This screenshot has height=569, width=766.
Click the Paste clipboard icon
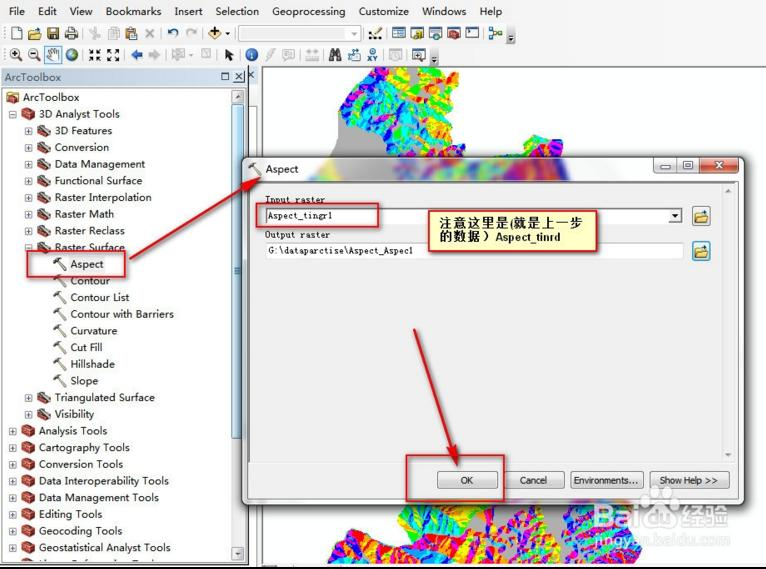pyautogui.click(x=131, y=33)
